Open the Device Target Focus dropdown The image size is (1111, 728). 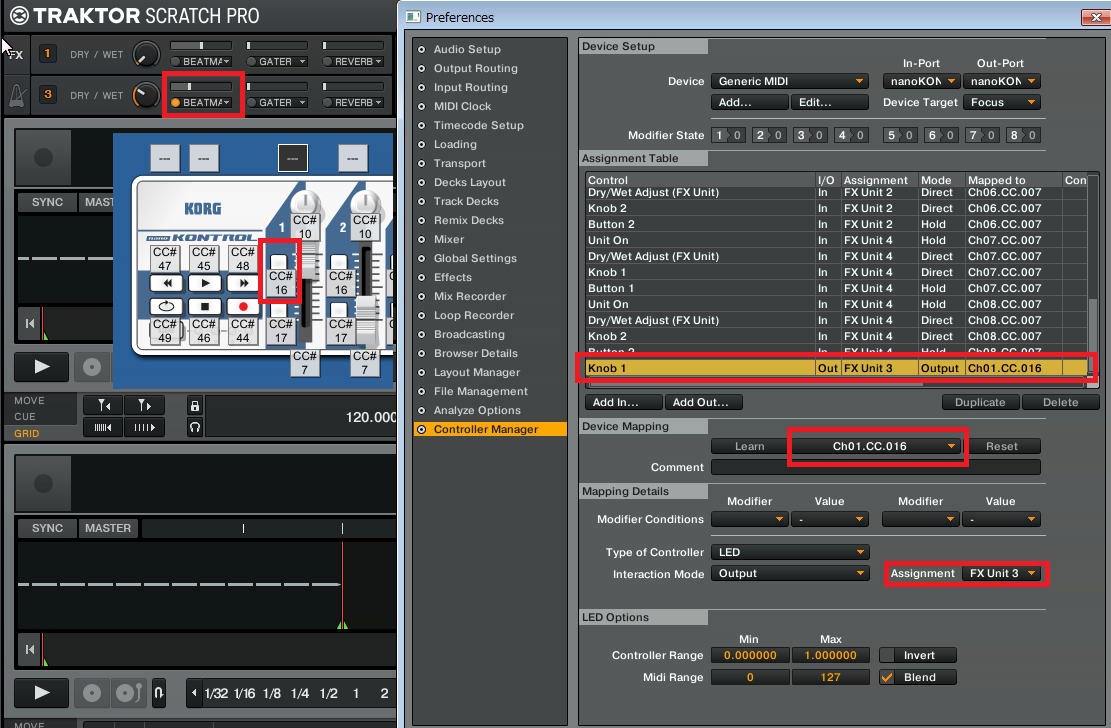(x=1001, y=103)
